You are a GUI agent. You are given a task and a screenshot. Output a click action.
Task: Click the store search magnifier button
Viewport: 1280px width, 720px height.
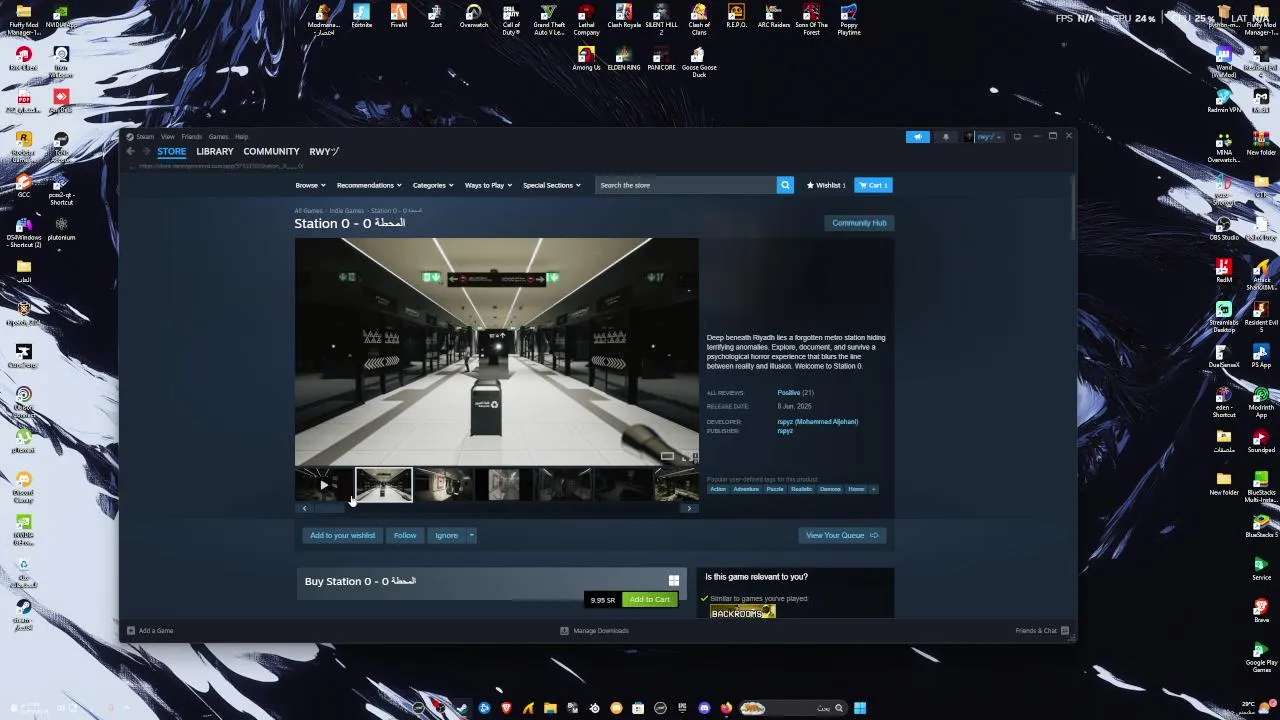[785, 185]
